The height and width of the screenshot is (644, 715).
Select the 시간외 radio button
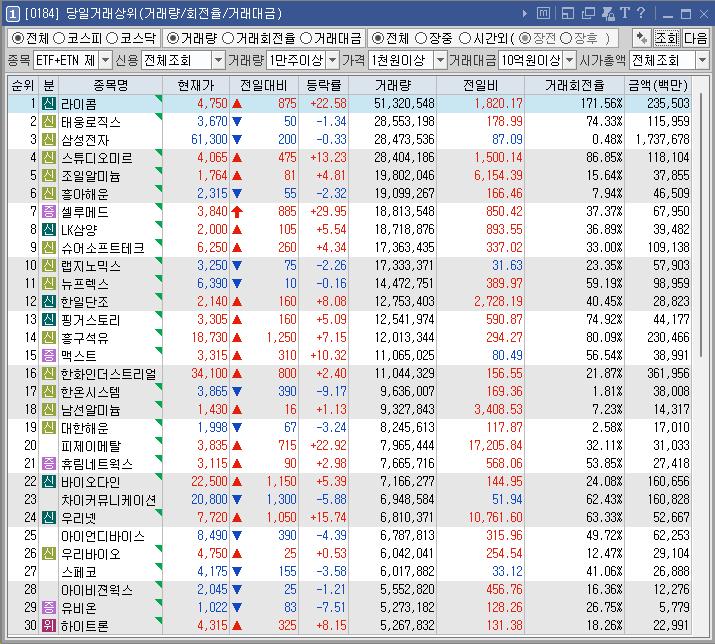point(465,38)
